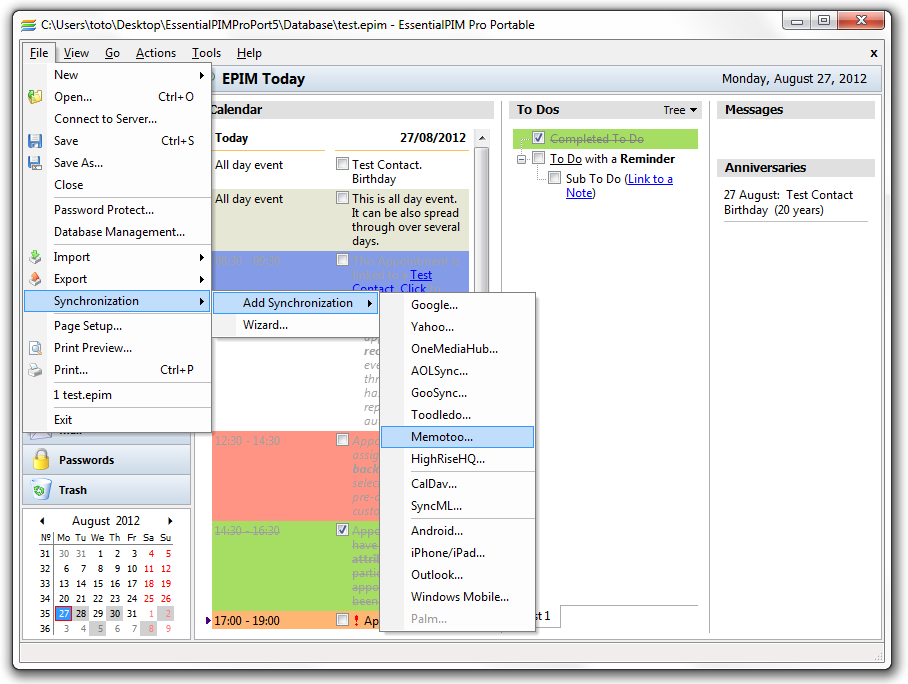Collapse the 'To Do with a Reminder' tree node

pyautogui.click(x=522, y=159)
